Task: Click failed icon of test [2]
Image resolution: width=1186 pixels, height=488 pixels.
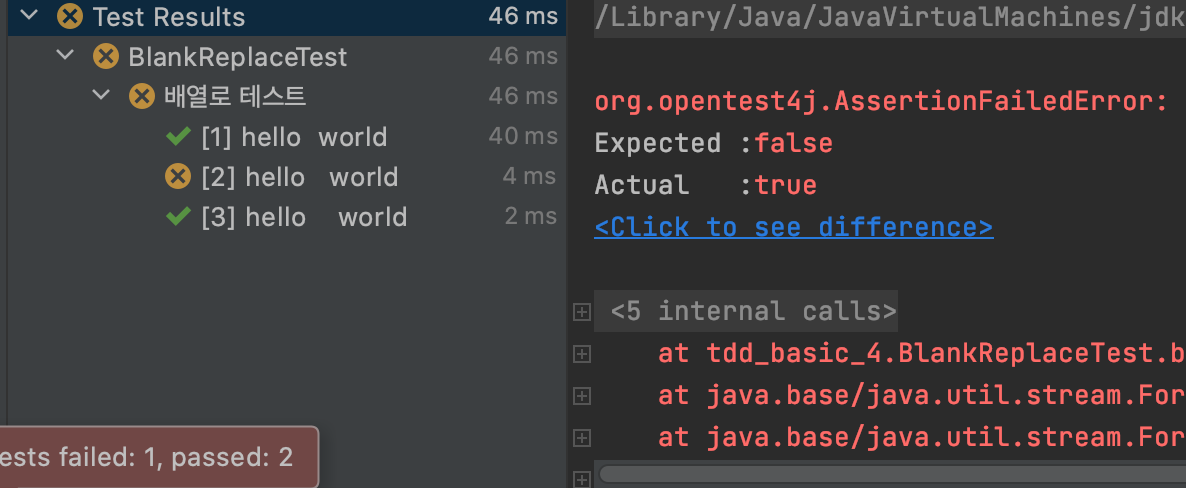Action: click(178, 177)
